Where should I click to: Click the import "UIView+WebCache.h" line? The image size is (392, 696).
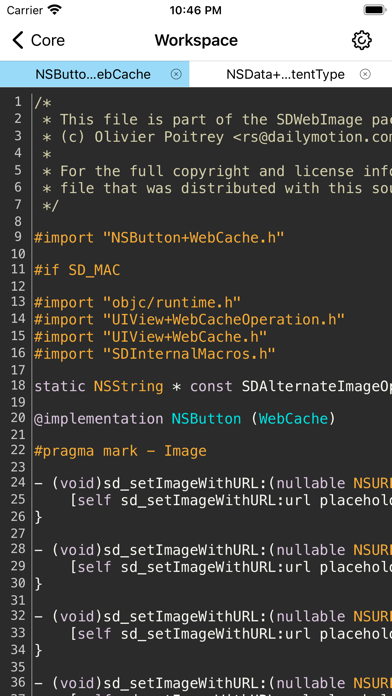pyautogui.click(x=150, y=336)
